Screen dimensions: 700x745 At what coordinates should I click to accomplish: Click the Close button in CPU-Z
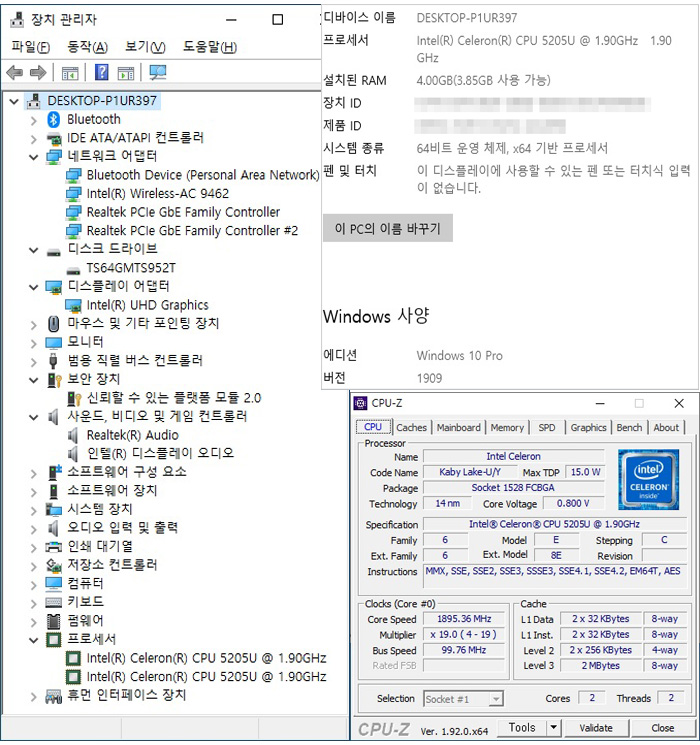[662, 727]
